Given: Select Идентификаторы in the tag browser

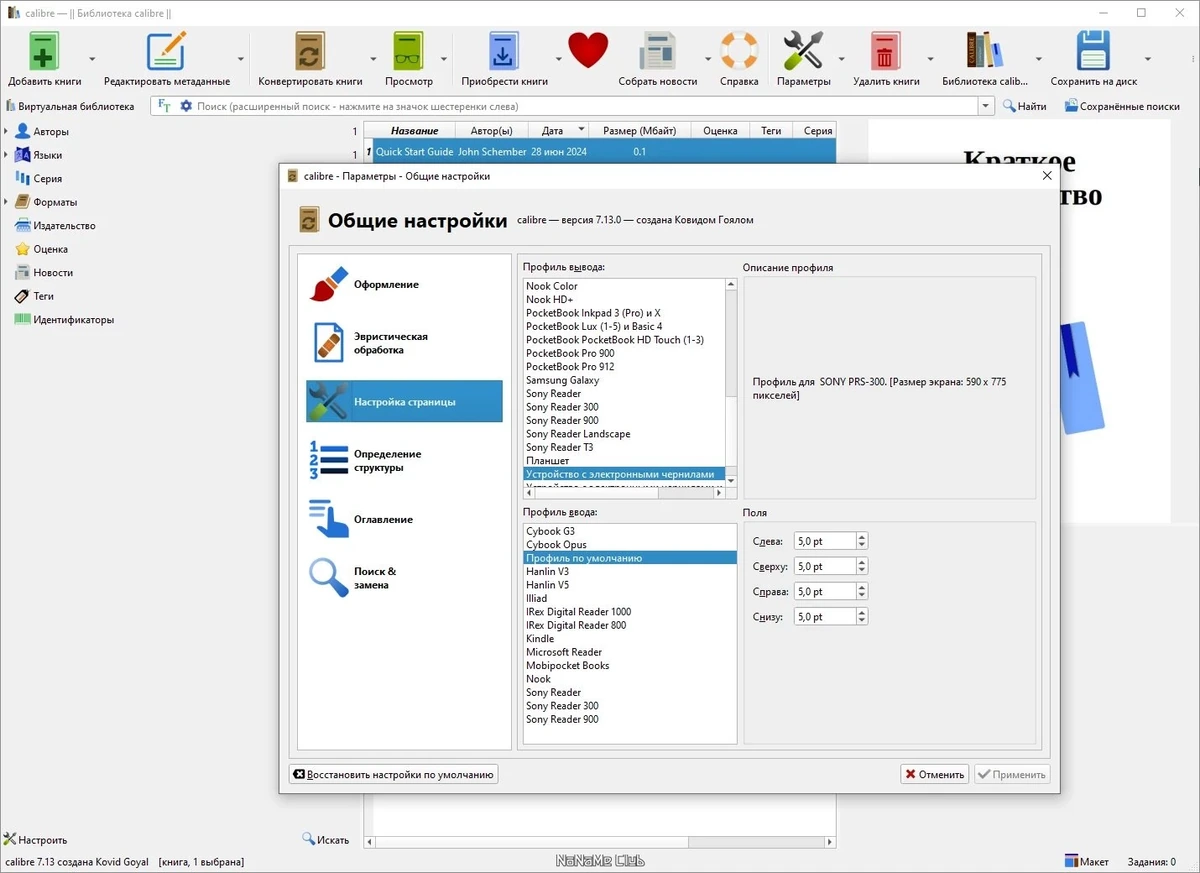Looking at the screenshot, I should (73, 320).
